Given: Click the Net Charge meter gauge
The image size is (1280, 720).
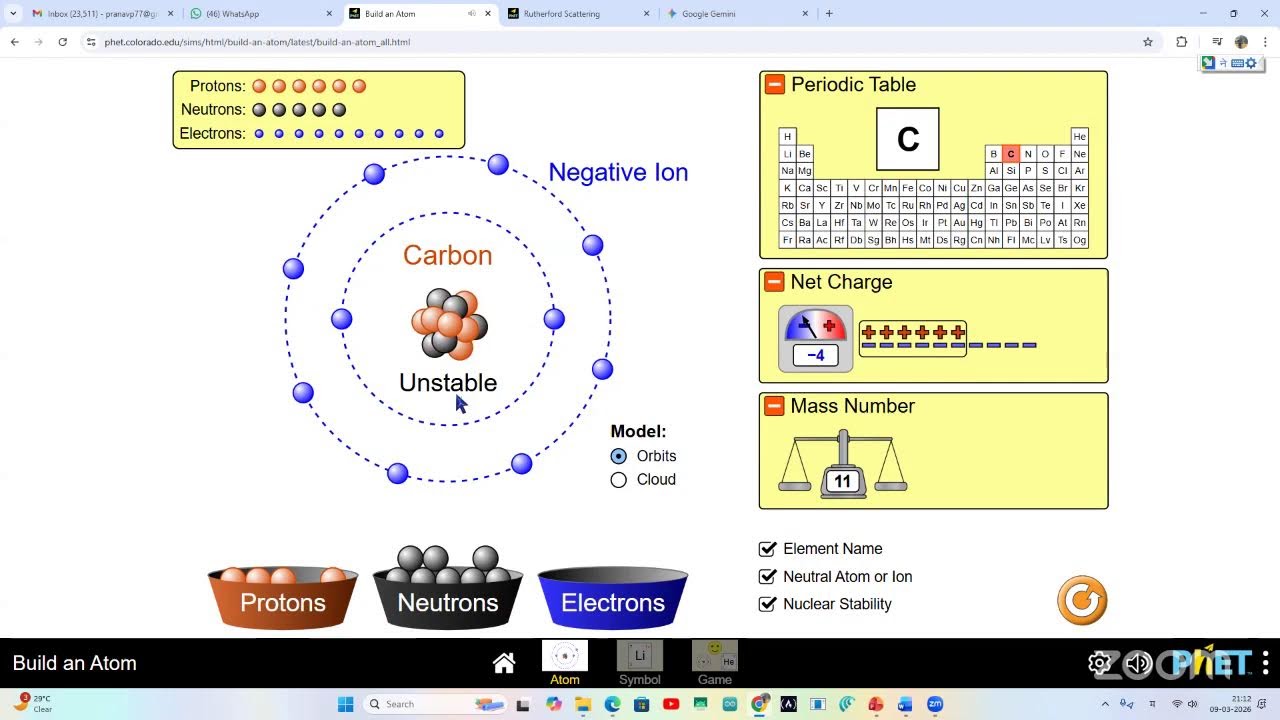Looking at the screenshot, I should click(x=816, y=338).
